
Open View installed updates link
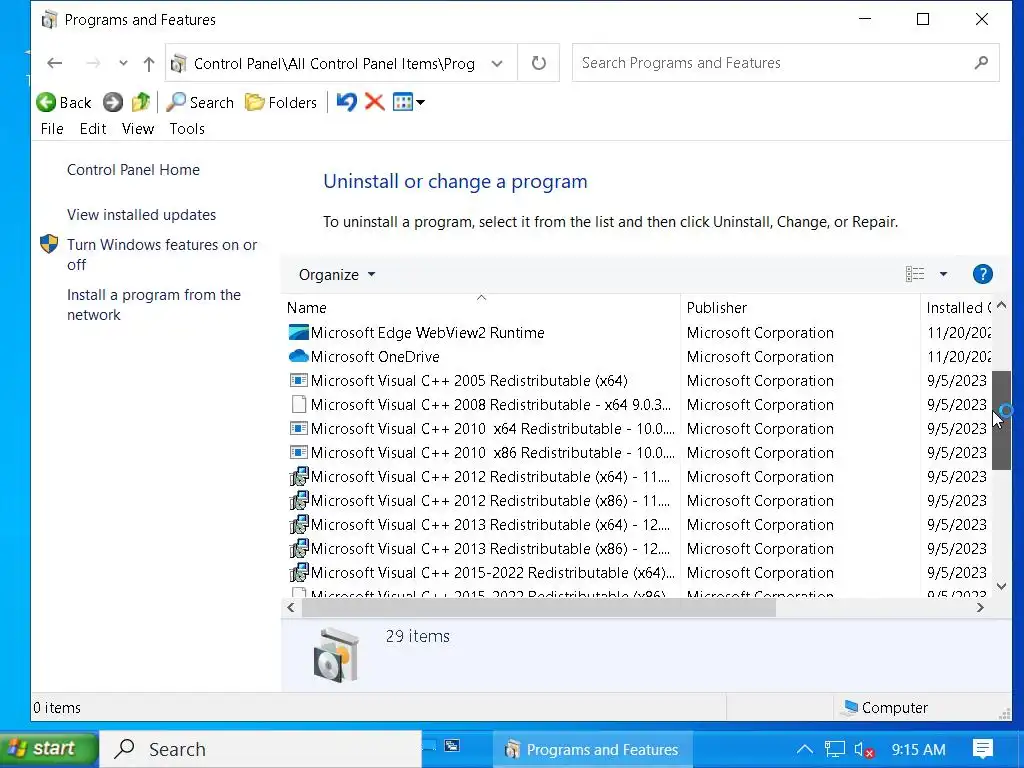(141, 215)
